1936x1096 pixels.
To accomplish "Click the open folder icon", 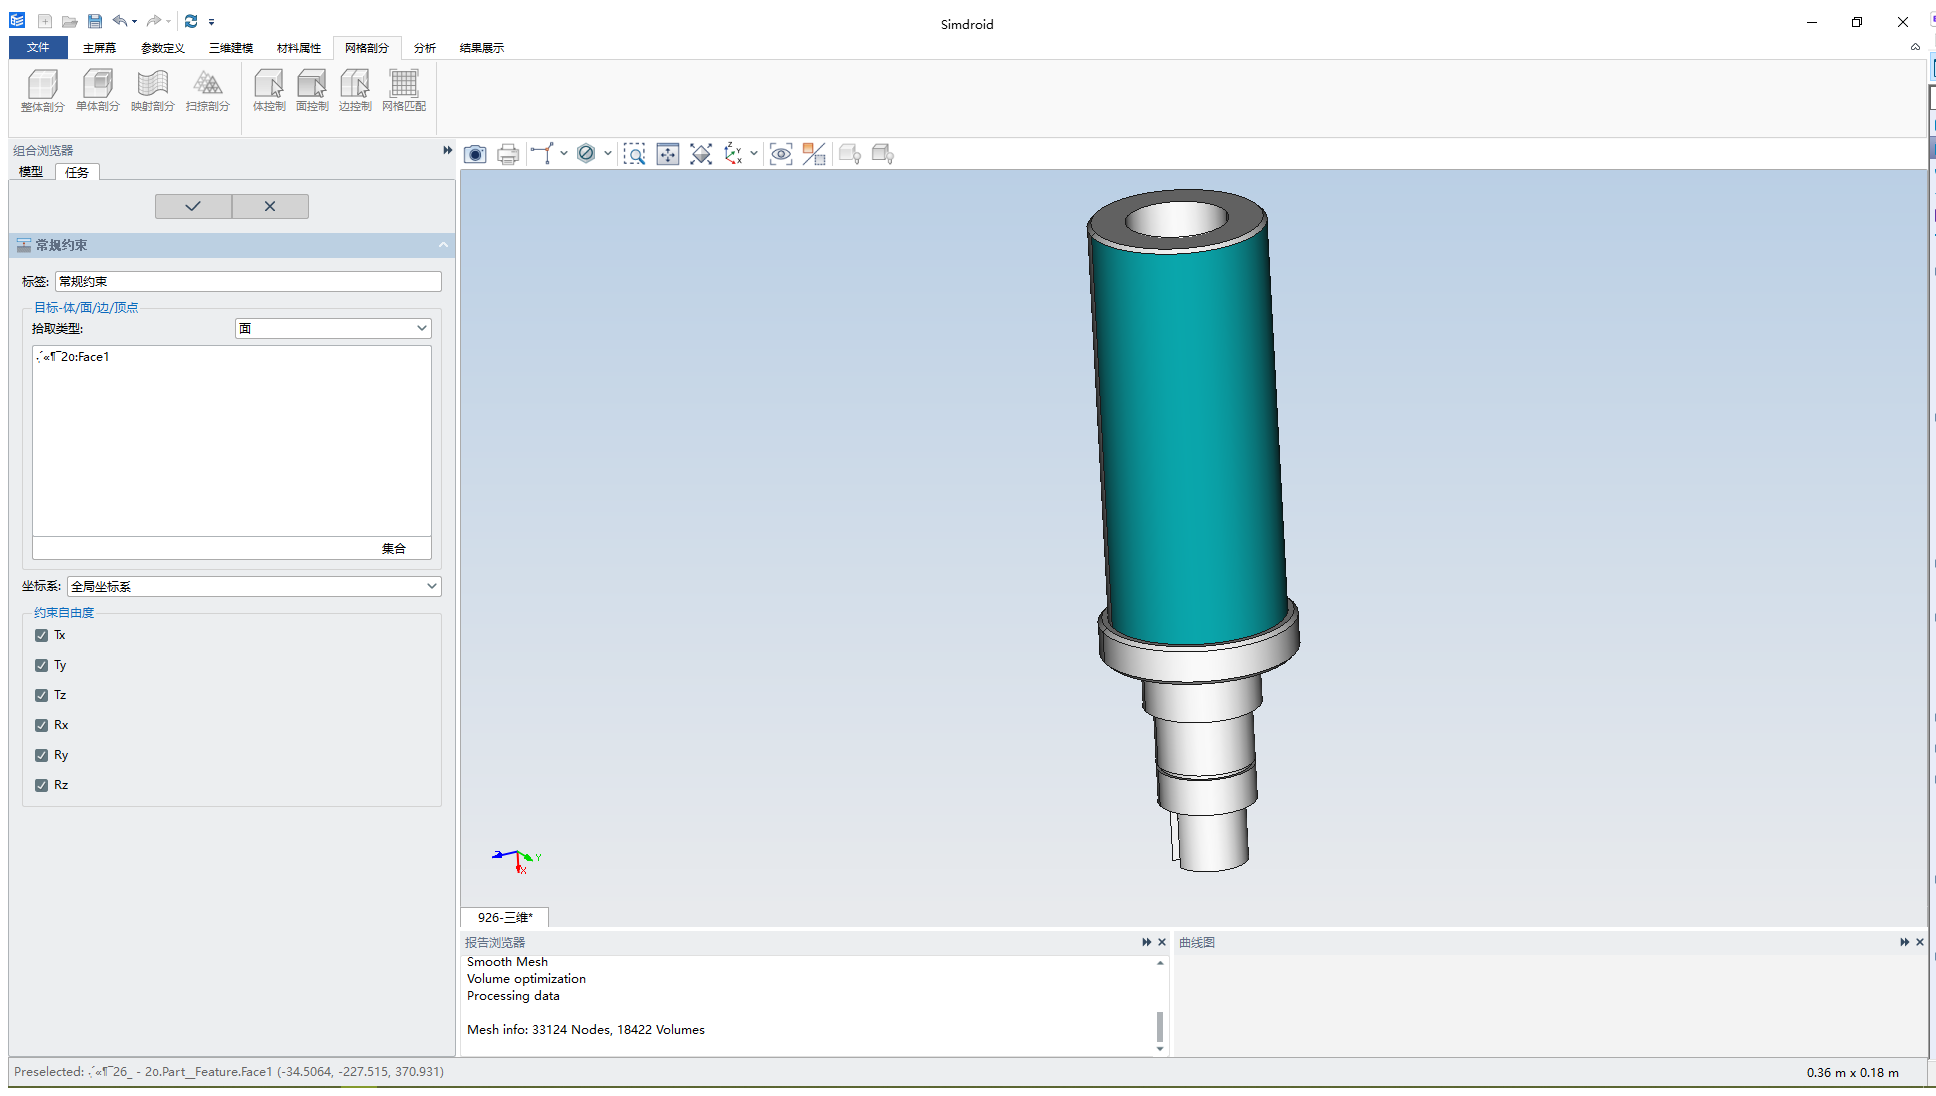I will click(x=69, y=21).
